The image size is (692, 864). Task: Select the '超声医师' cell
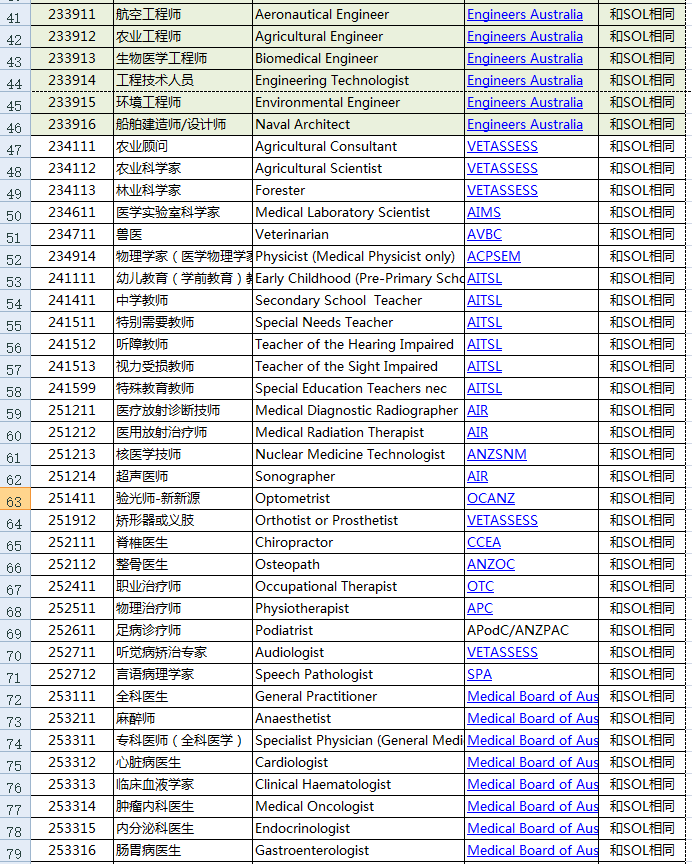pyautogui.click(x=183, y=477)
